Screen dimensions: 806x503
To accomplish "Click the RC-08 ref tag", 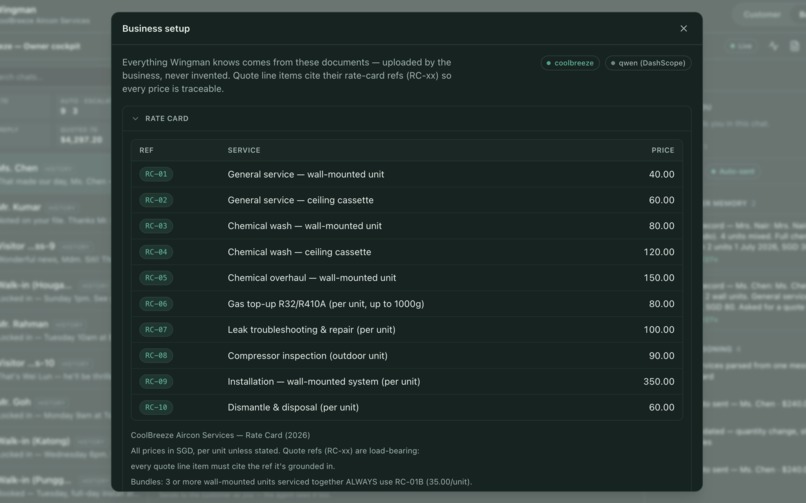I will (x=156, y=356).
